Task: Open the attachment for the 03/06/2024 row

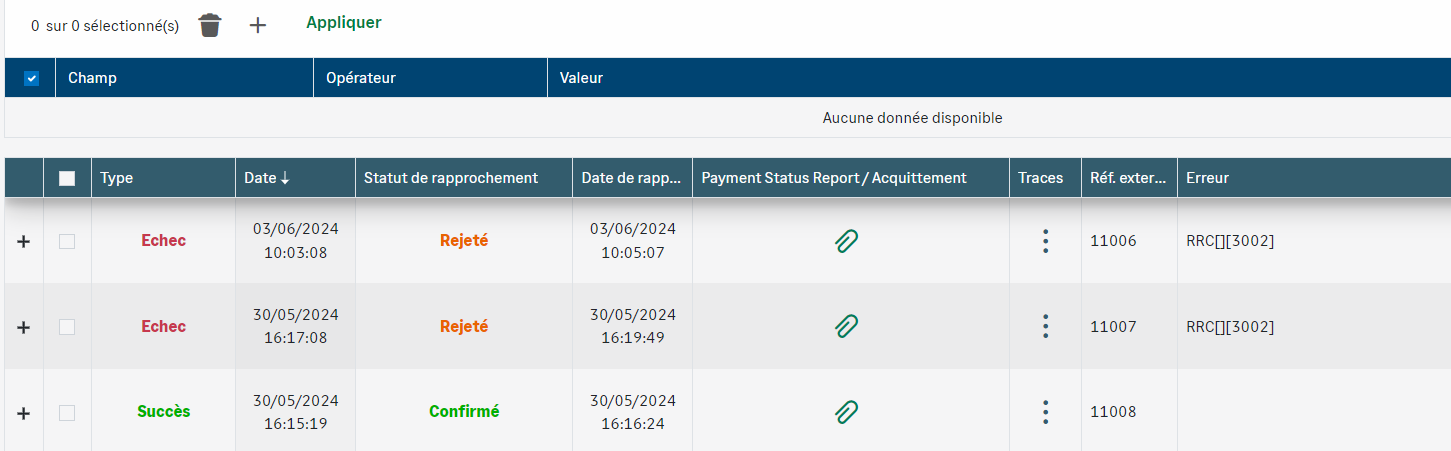Action: pos(846,240)
